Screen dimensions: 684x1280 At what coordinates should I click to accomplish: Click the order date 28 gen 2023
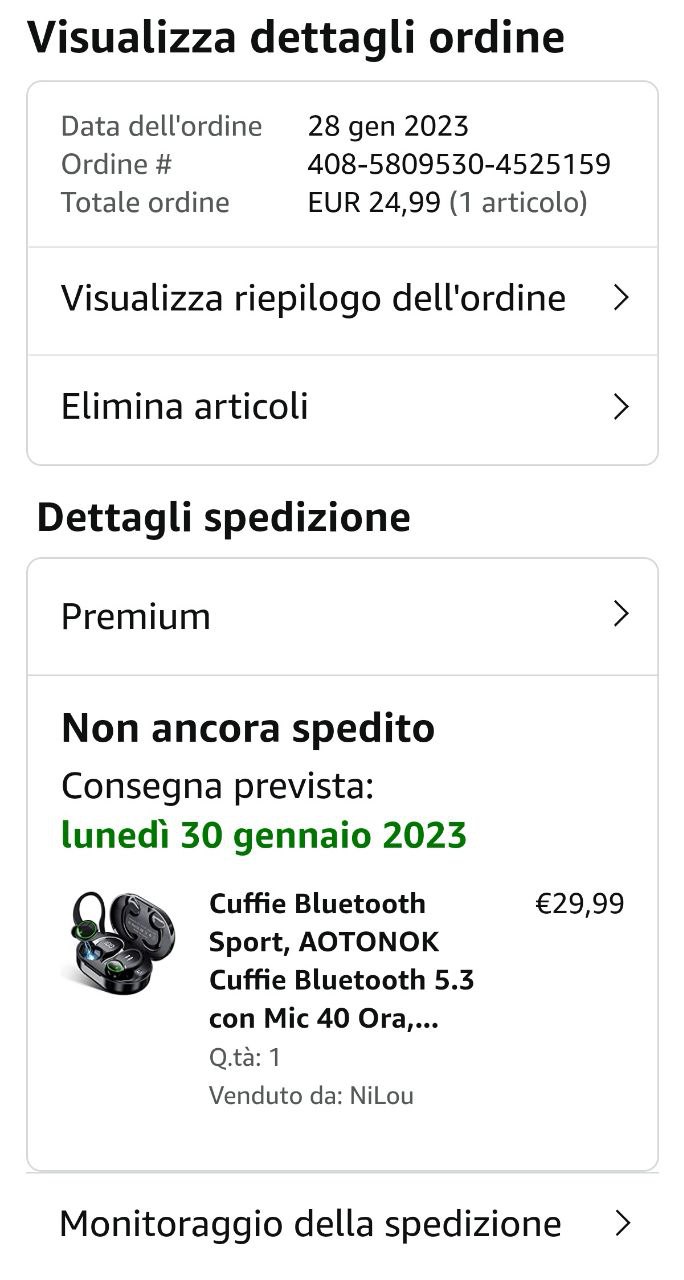388,126
